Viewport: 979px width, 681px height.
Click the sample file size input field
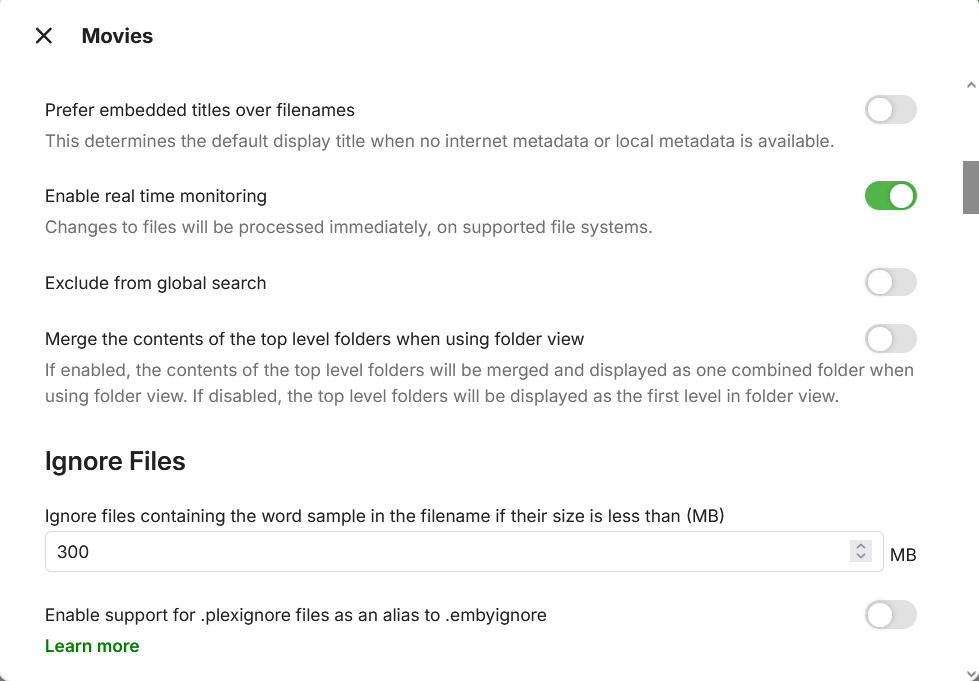pyautogui.click(x=440, y=552)
